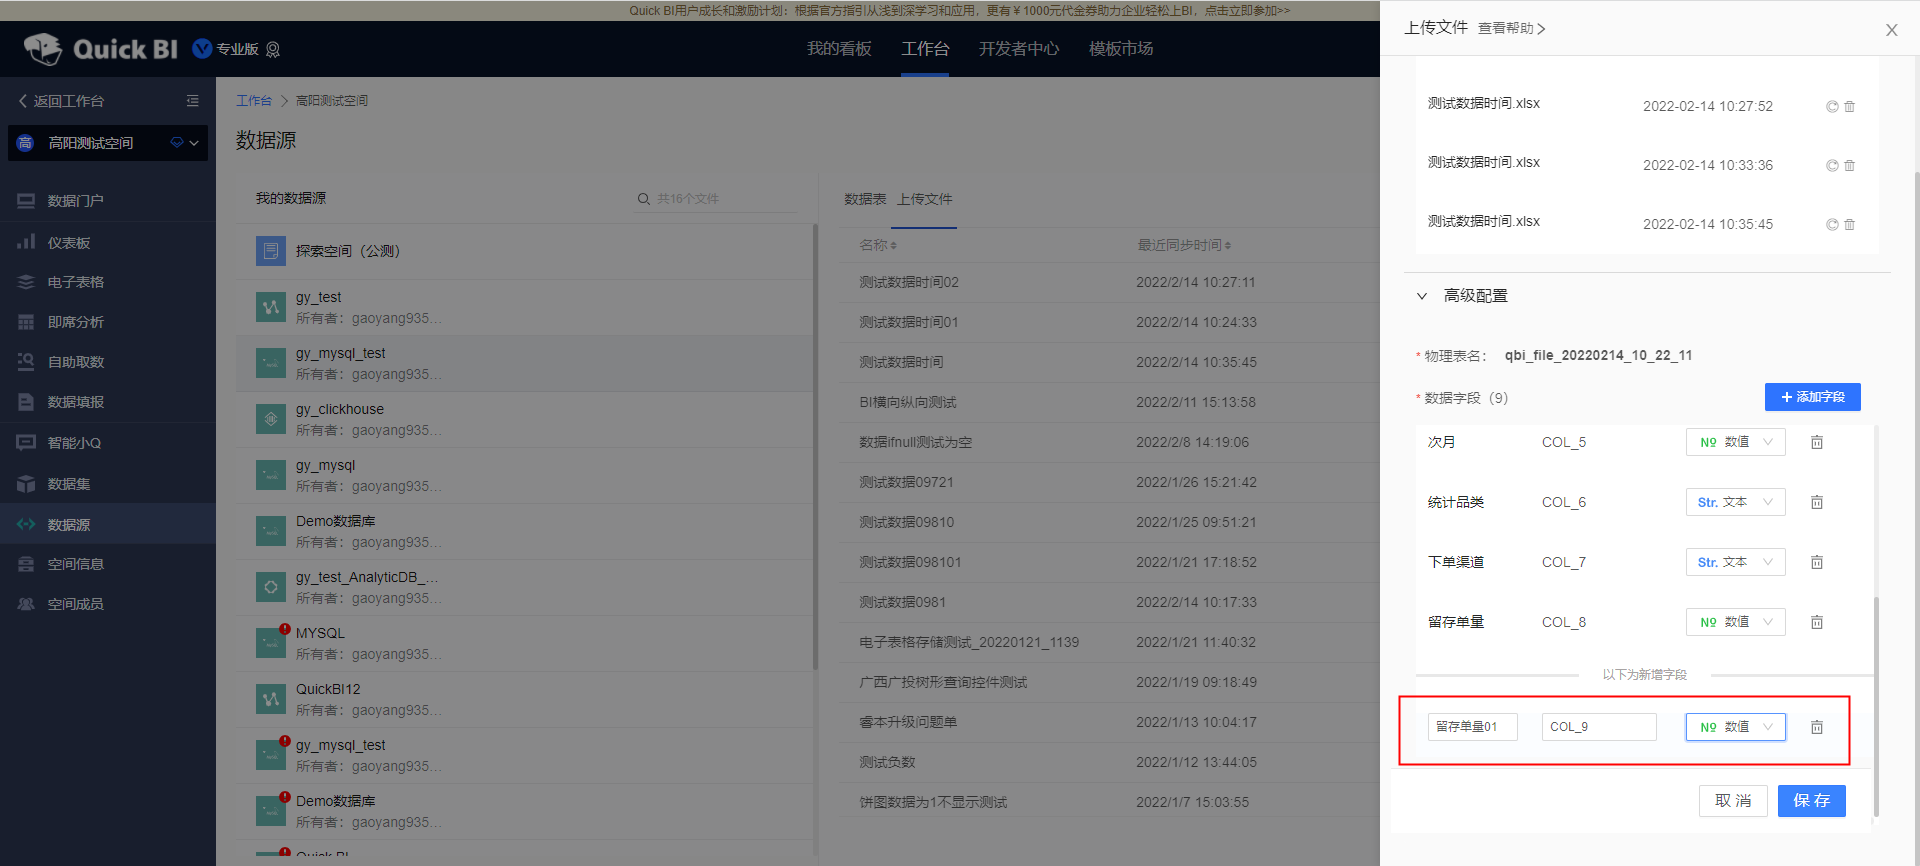Viewport: 1920px width, 866px height.
Task: Delete the 统计品类 COL_6 field
Action: coord(1817,502)
